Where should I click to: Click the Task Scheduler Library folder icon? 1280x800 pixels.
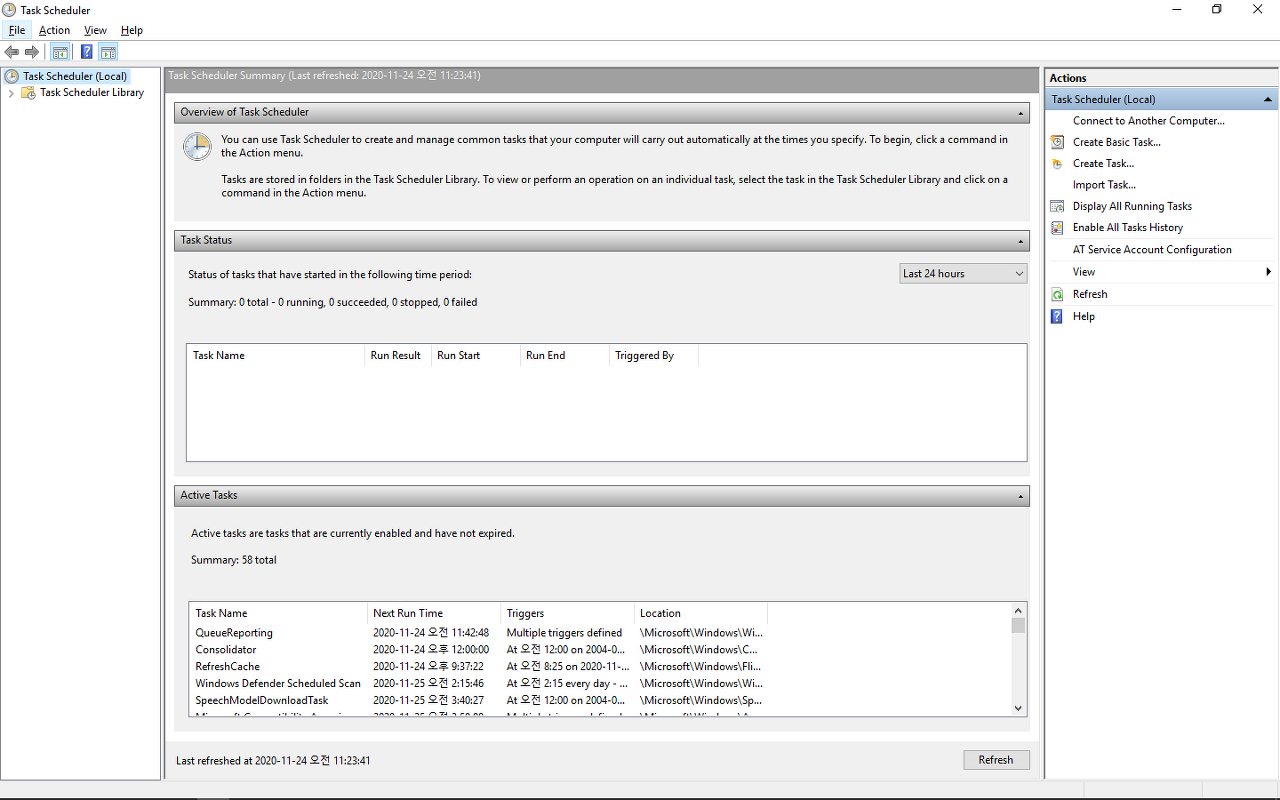point(28,92)
